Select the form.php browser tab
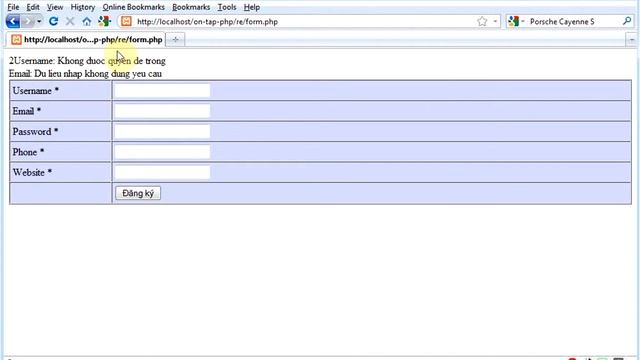 click(87, 40)
